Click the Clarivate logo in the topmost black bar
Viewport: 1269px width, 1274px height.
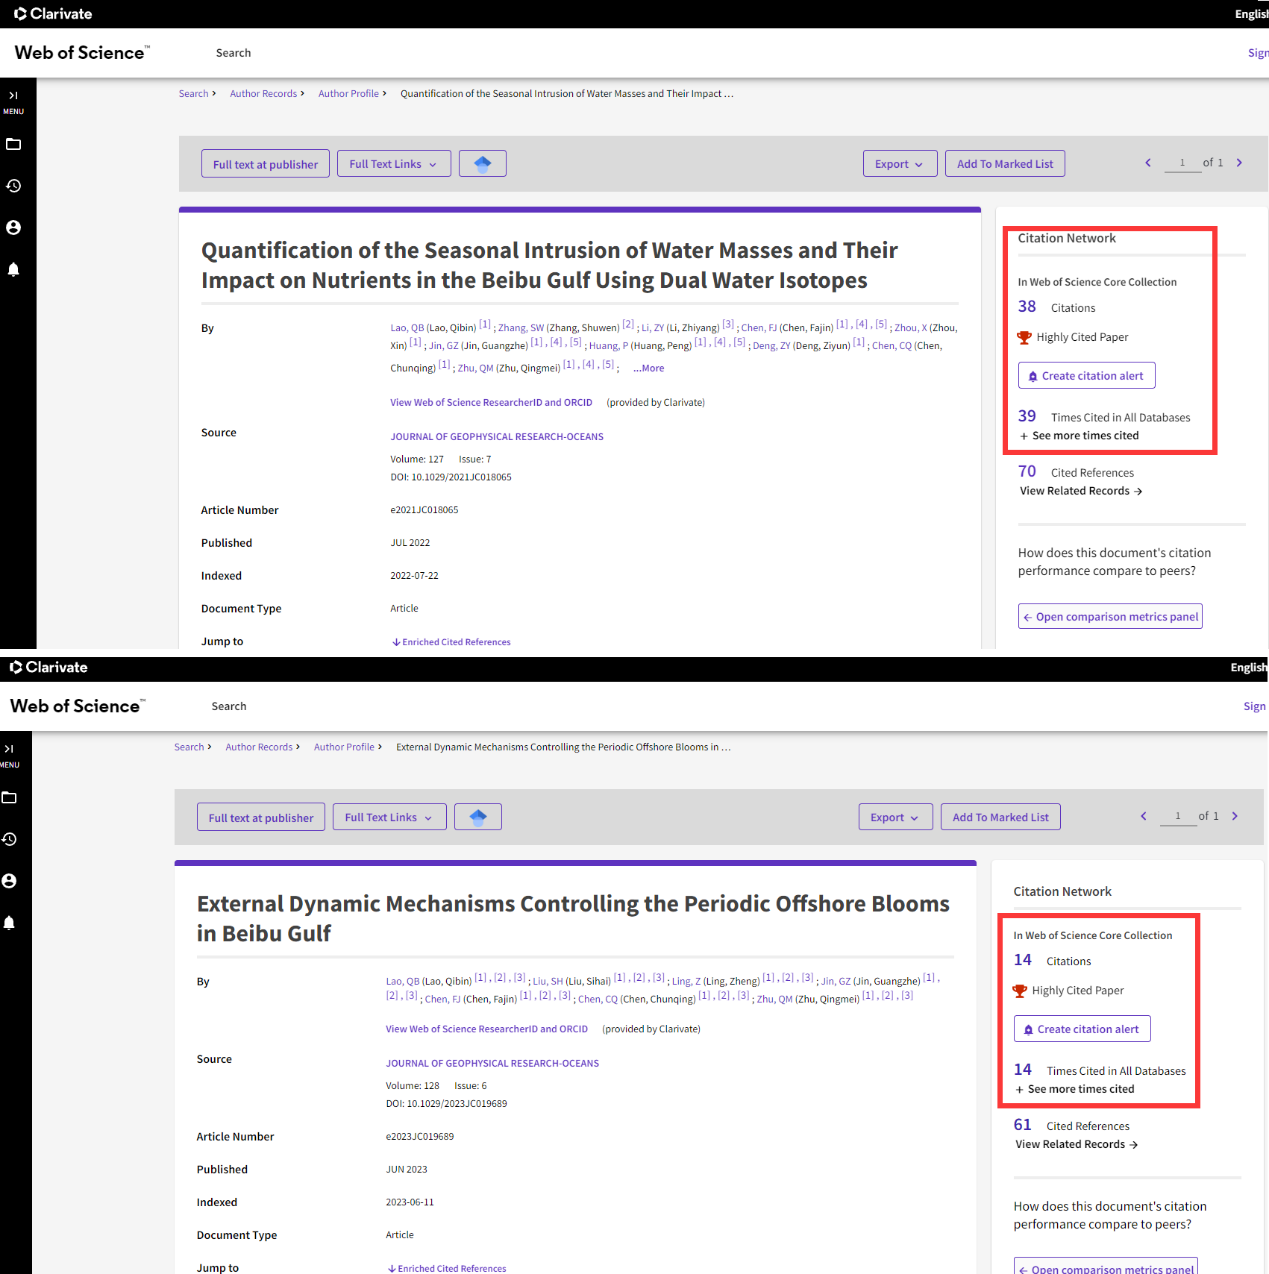pyautogui.click(x=53, y=14)
